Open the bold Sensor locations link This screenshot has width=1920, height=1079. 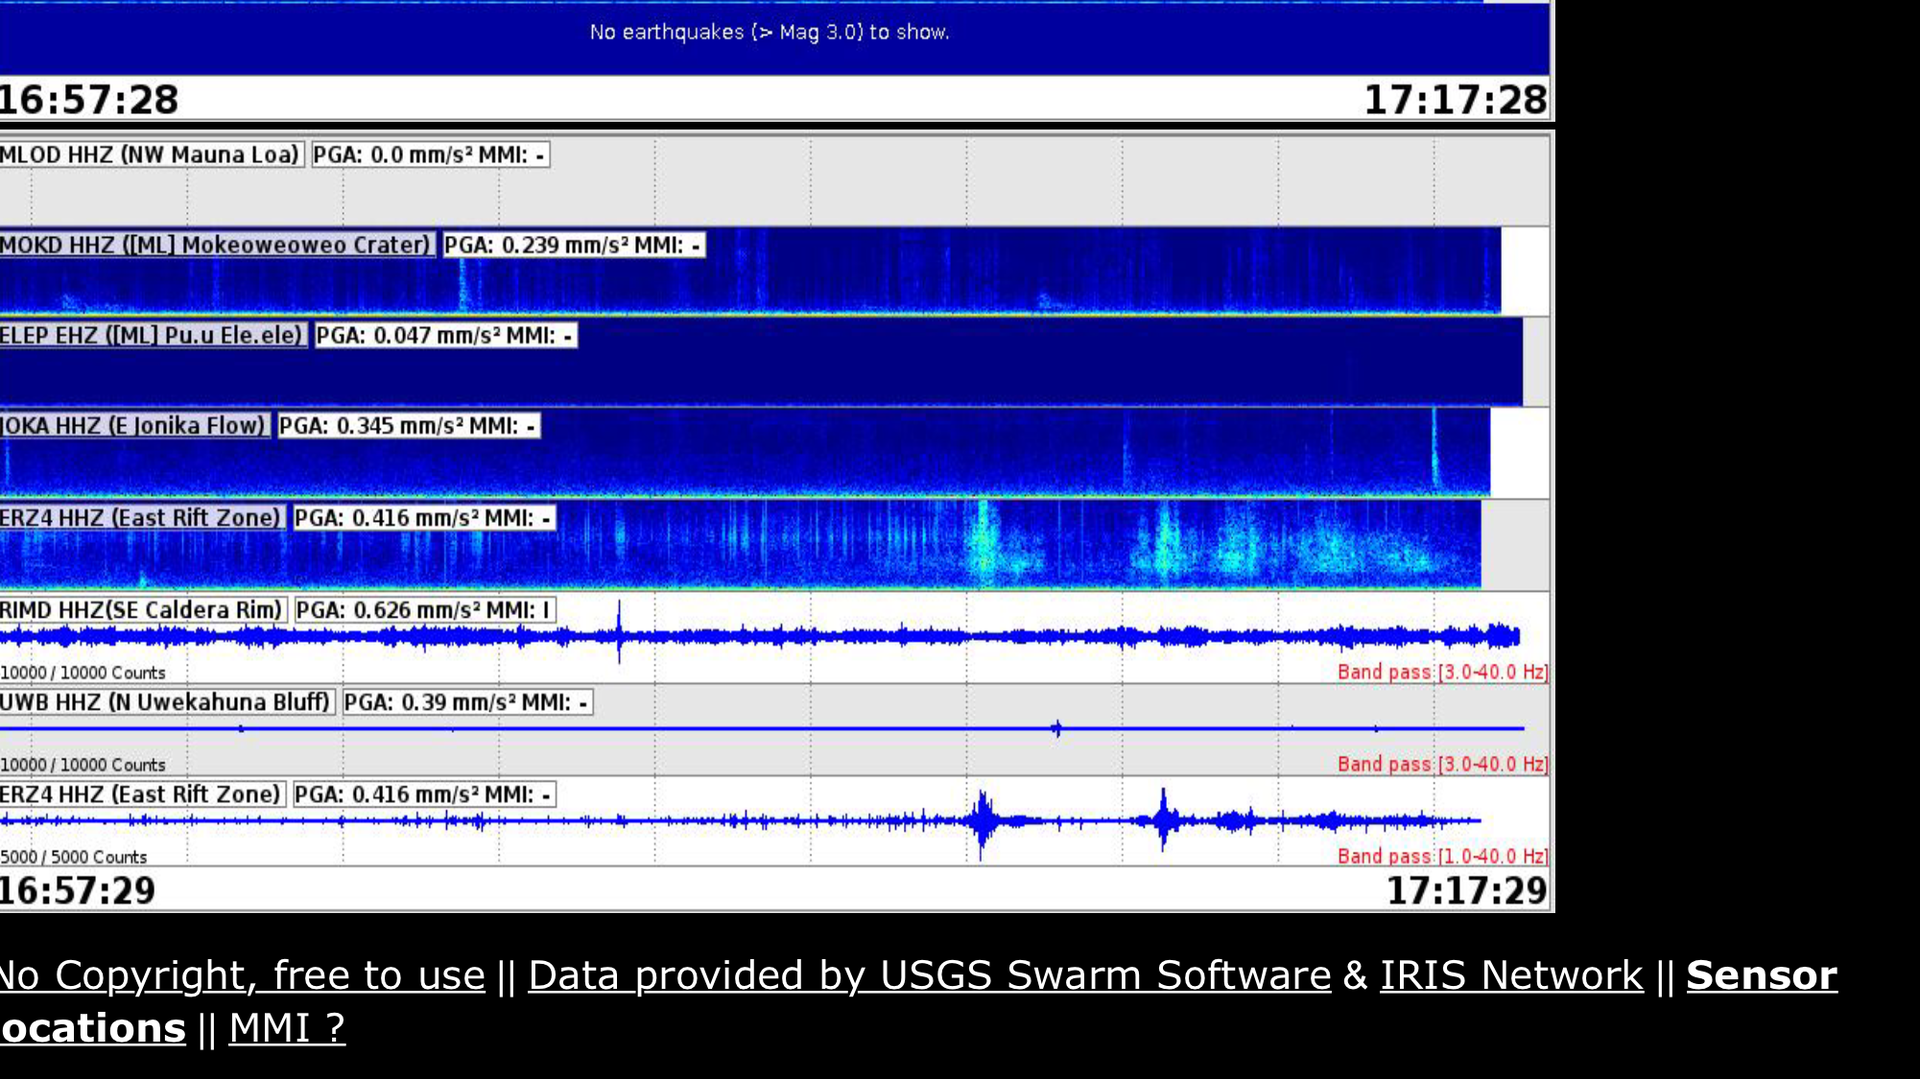[x=1761, y=976]
